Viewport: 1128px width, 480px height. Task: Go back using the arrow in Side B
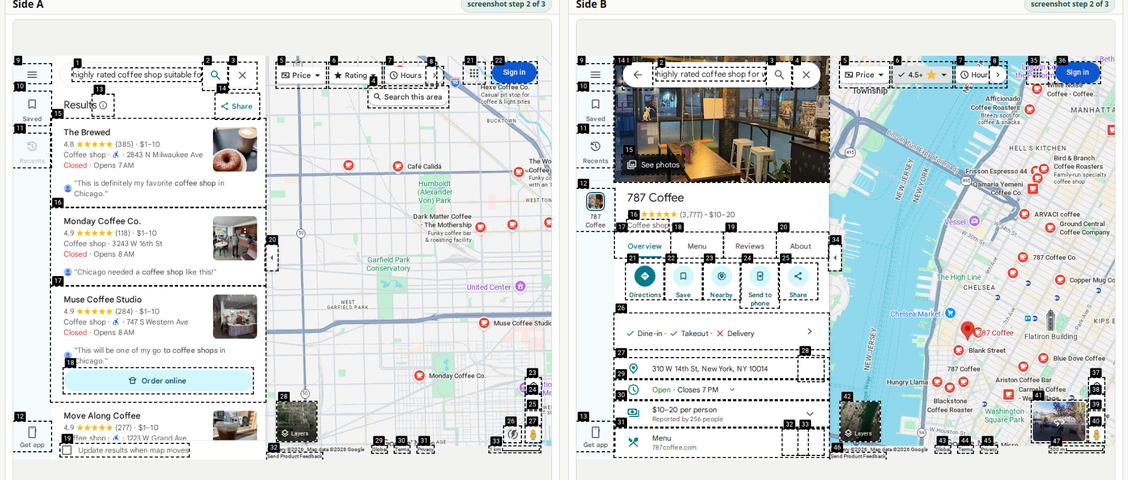coord(637,74)
